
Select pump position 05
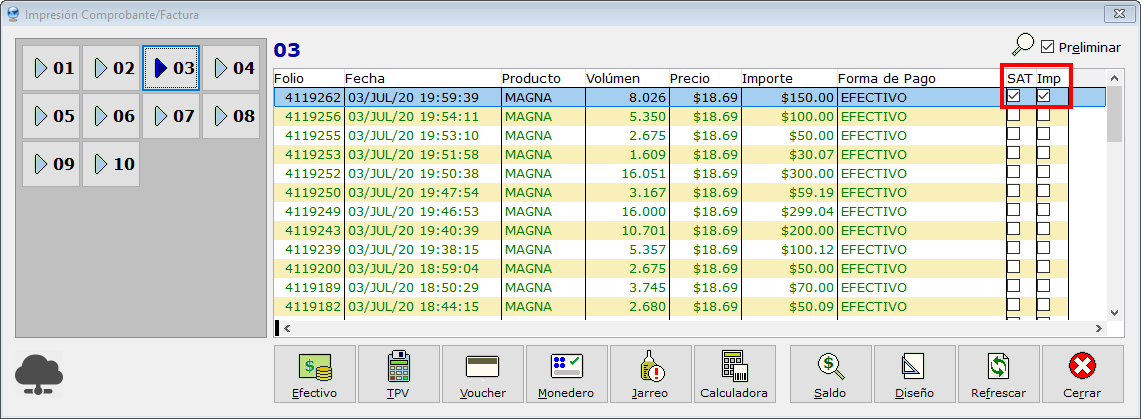52,116
